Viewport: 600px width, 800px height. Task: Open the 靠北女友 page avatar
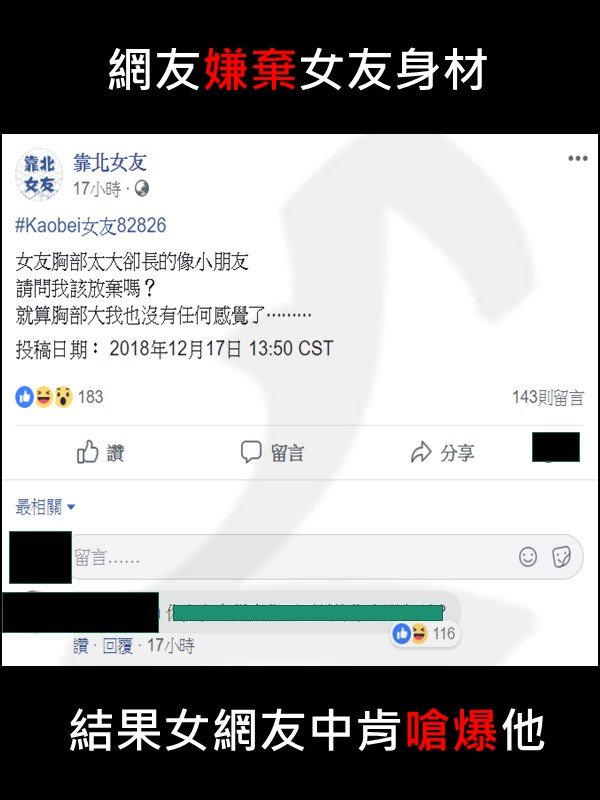(x=39, y=174)
